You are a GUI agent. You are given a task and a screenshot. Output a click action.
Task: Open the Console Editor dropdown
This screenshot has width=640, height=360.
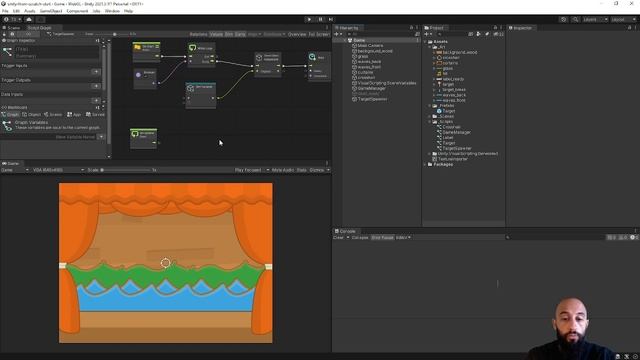403,238
